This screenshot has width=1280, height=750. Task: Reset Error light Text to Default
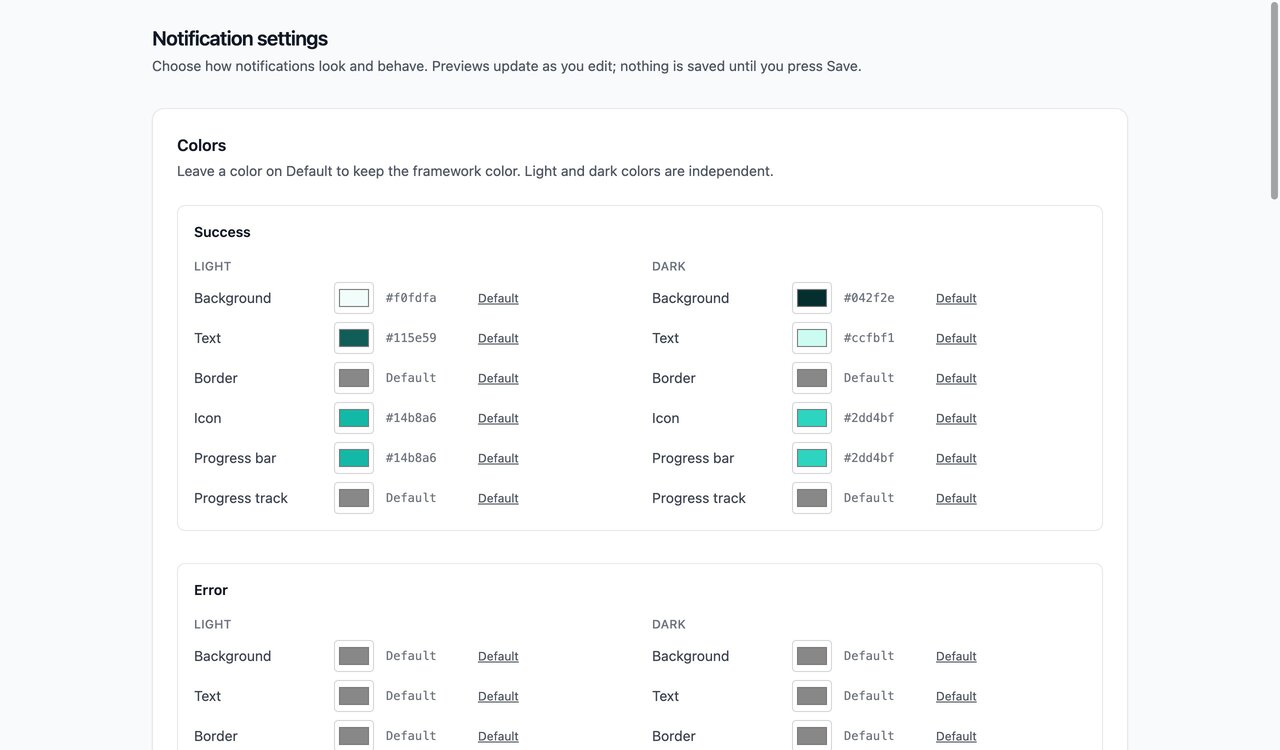coord(498,696)
